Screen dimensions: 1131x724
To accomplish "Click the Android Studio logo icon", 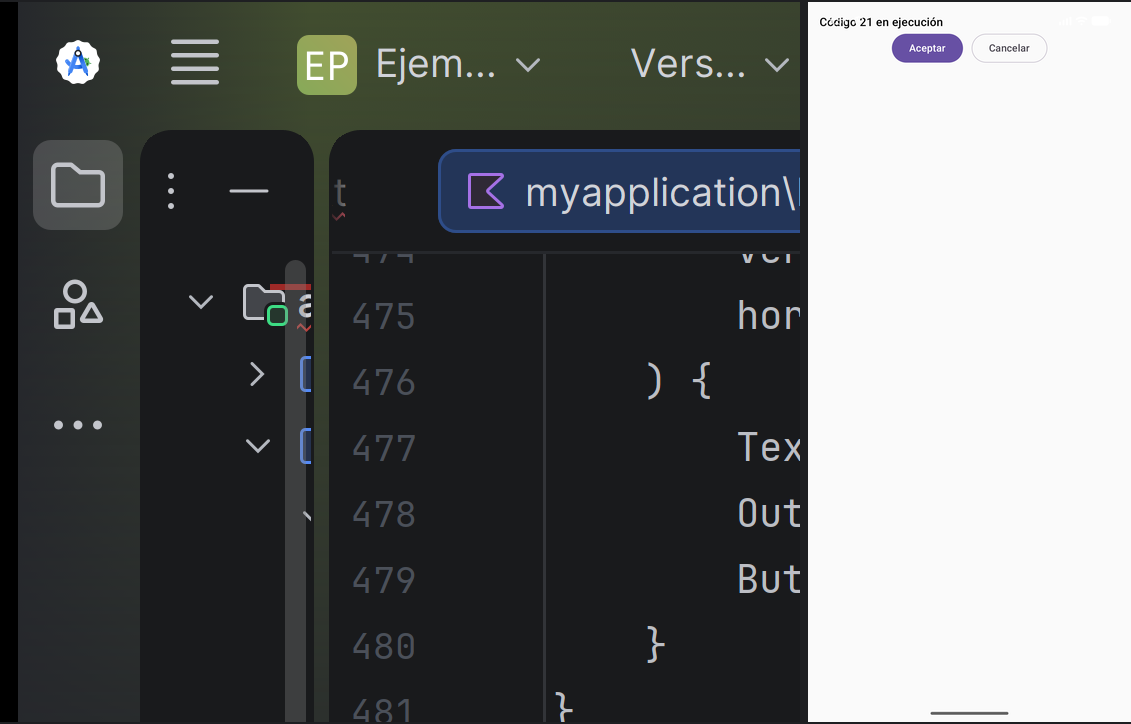I will (x=78, y=63).
